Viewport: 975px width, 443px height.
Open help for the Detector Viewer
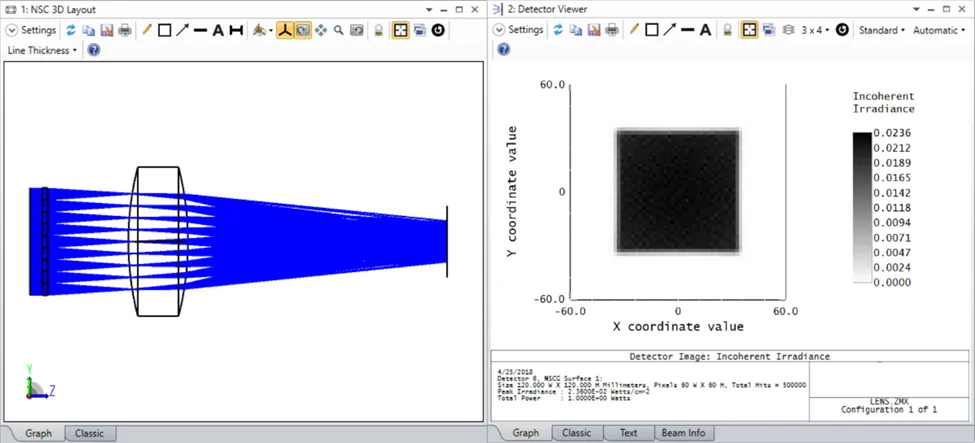click(x=503, y=50)
